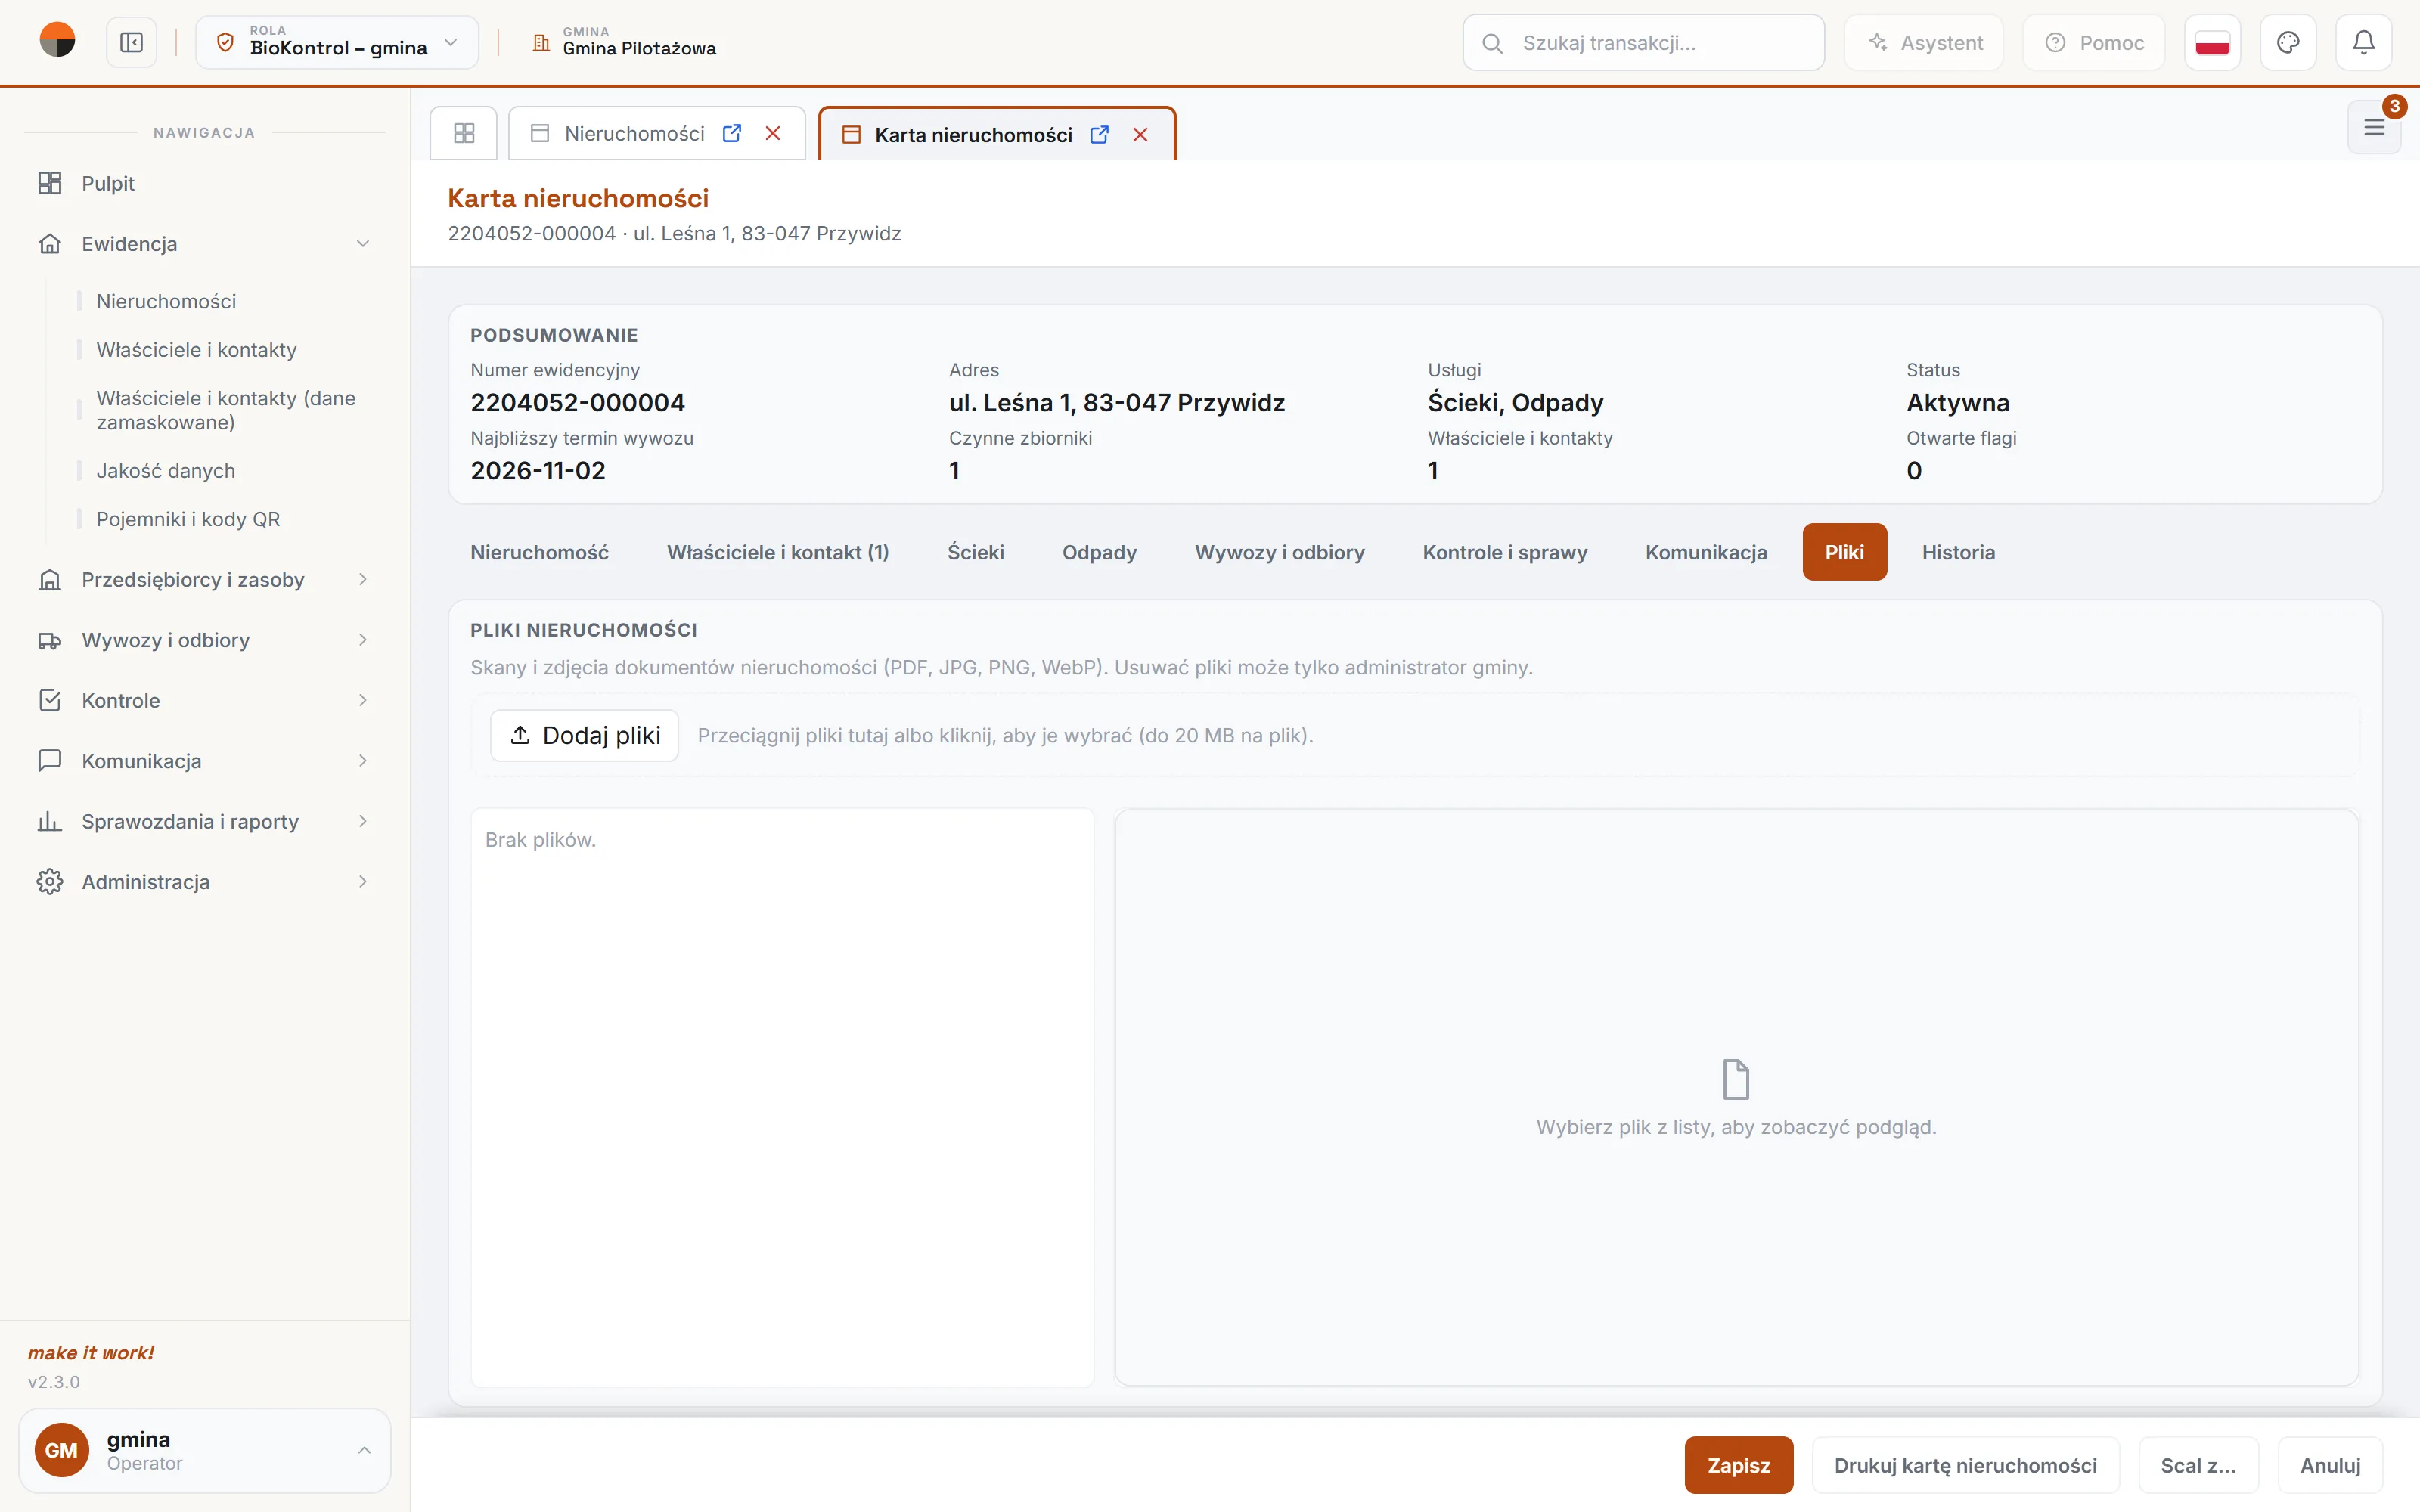
Task: Toggle the sidebar collapse icon
Action: 132,42
